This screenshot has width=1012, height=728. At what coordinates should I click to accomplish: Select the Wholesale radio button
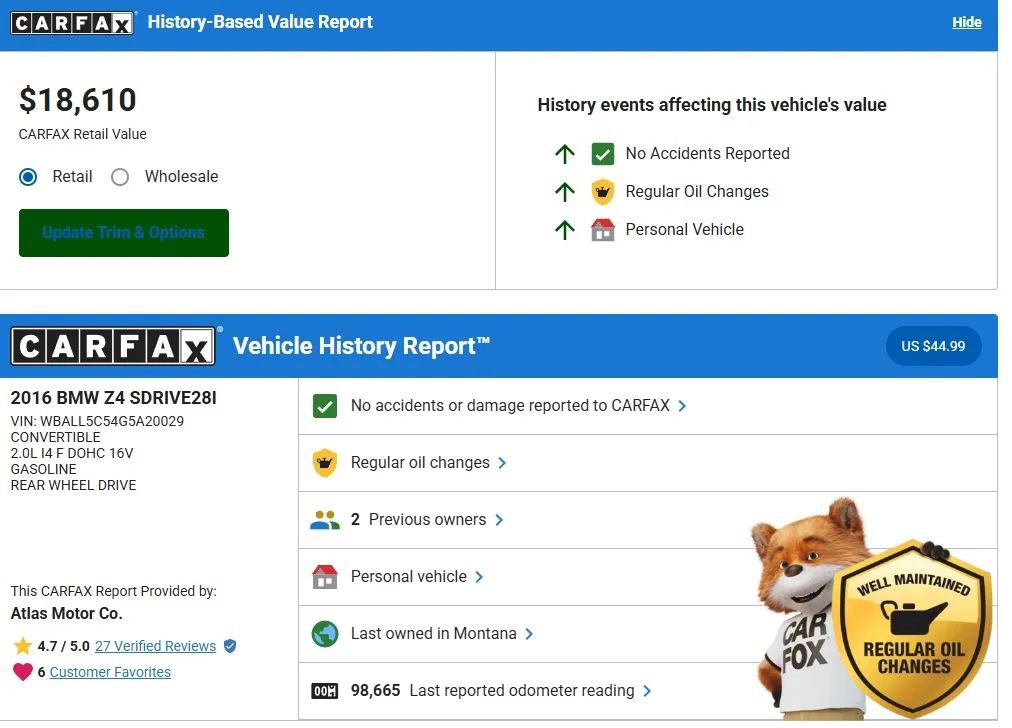(120, 177)
